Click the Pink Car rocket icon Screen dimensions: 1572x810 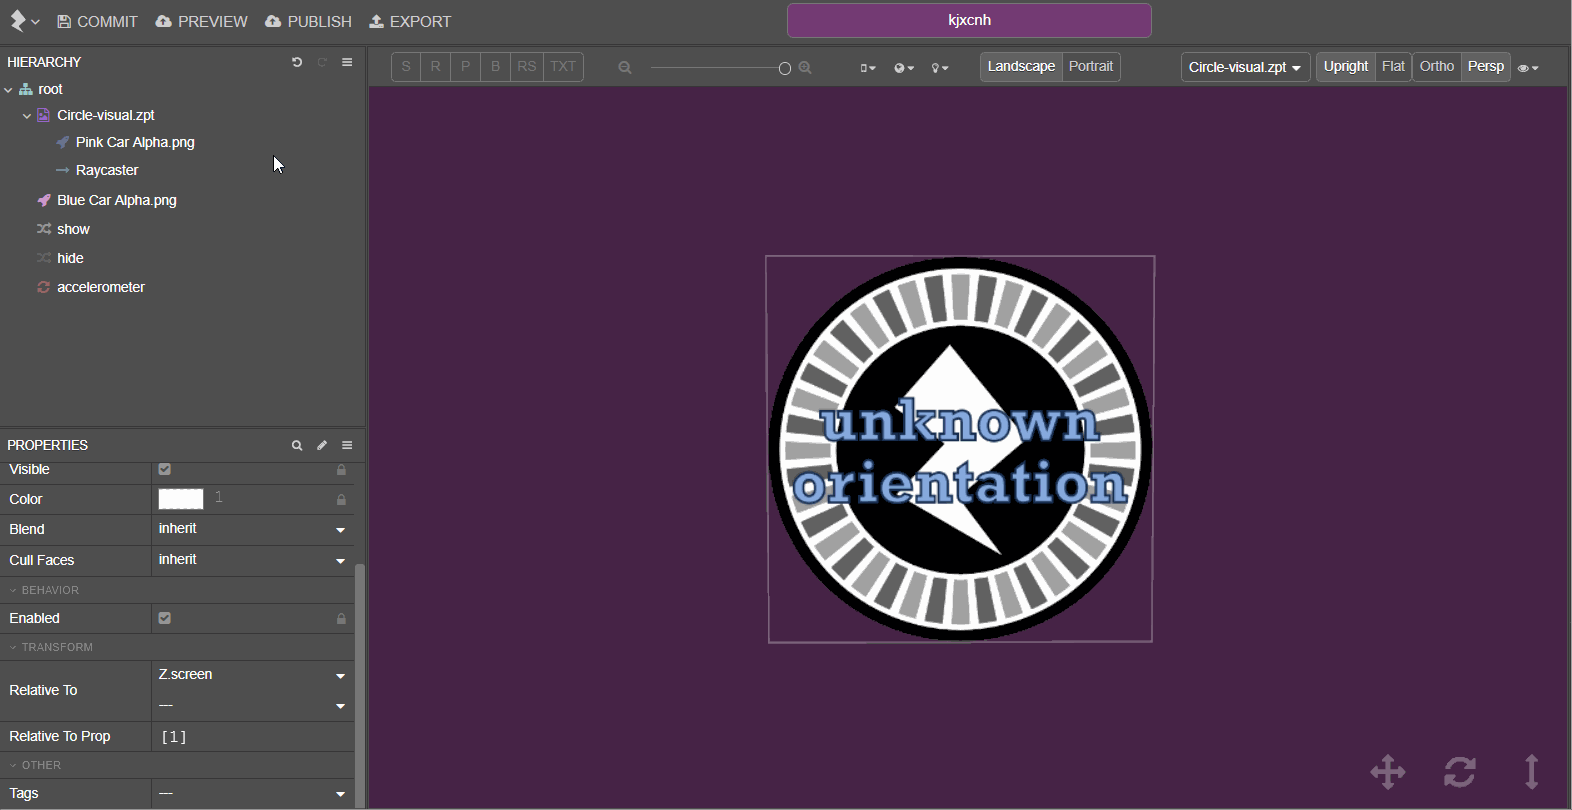click(x=63, y=142)
